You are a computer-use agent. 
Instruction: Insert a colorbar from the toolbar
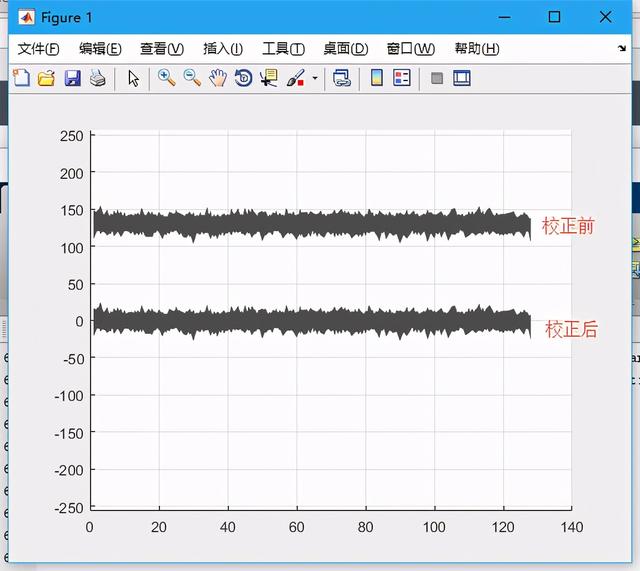377,78
